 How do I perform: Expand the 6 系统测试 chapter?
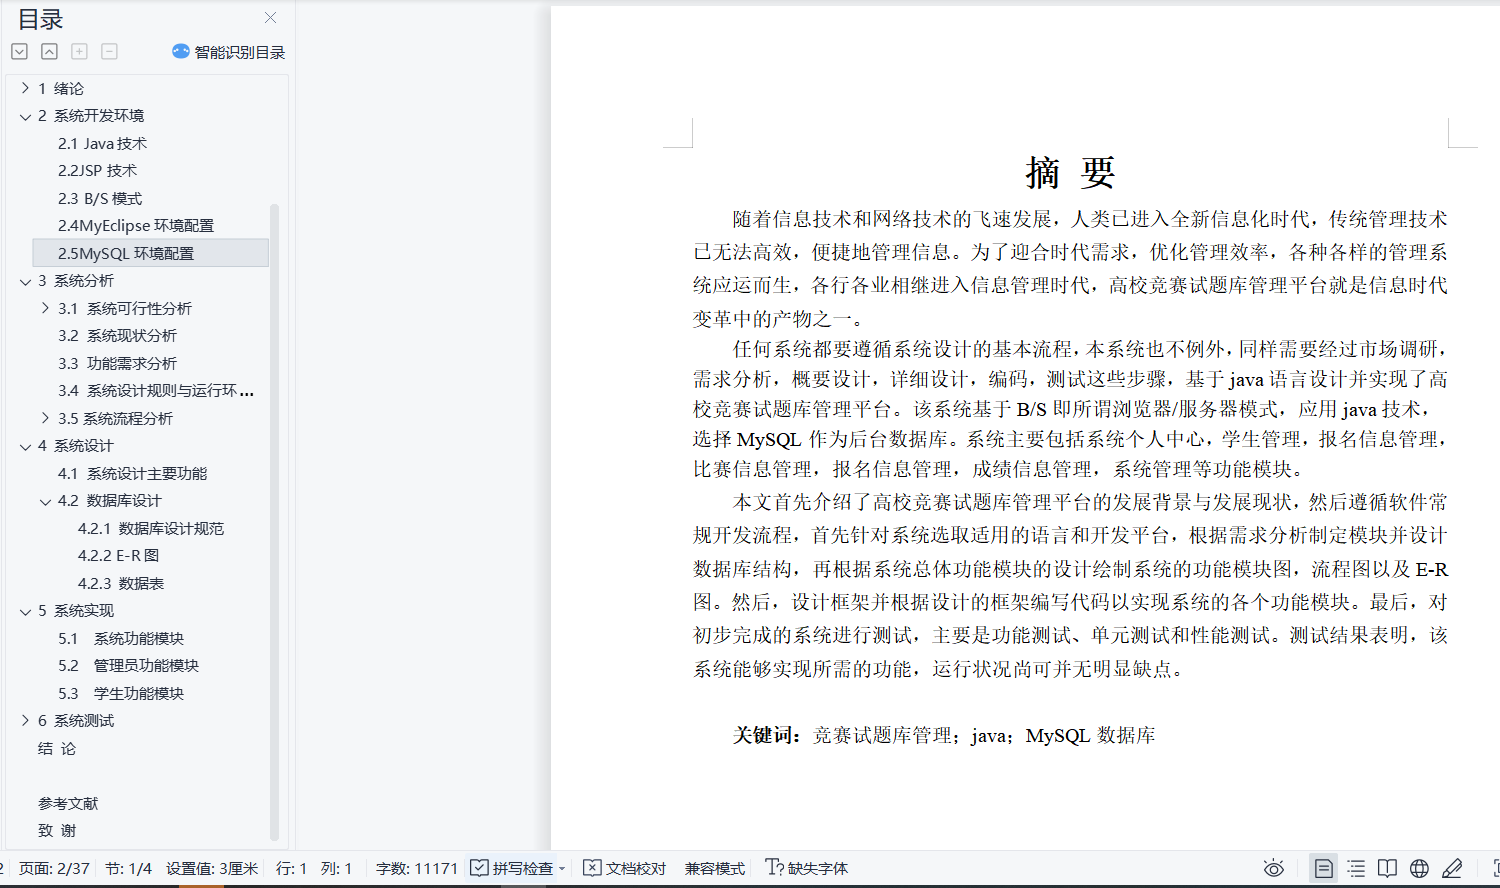pos(25,720)
